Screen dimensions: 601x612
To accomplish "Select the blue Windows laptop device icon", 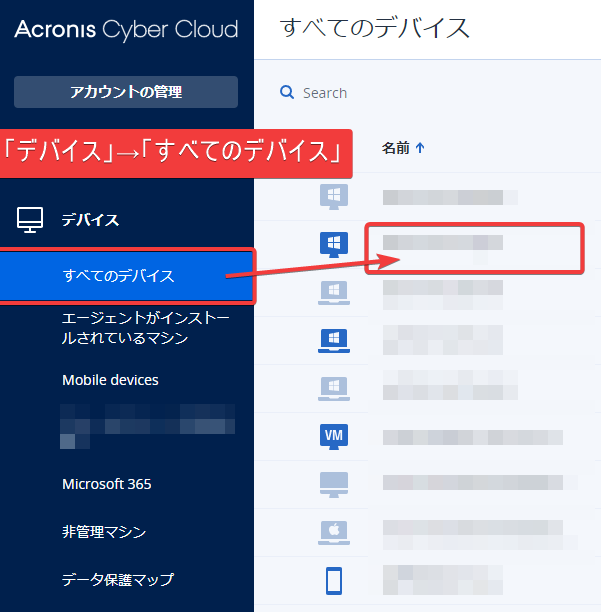I will tap(333, 339).
